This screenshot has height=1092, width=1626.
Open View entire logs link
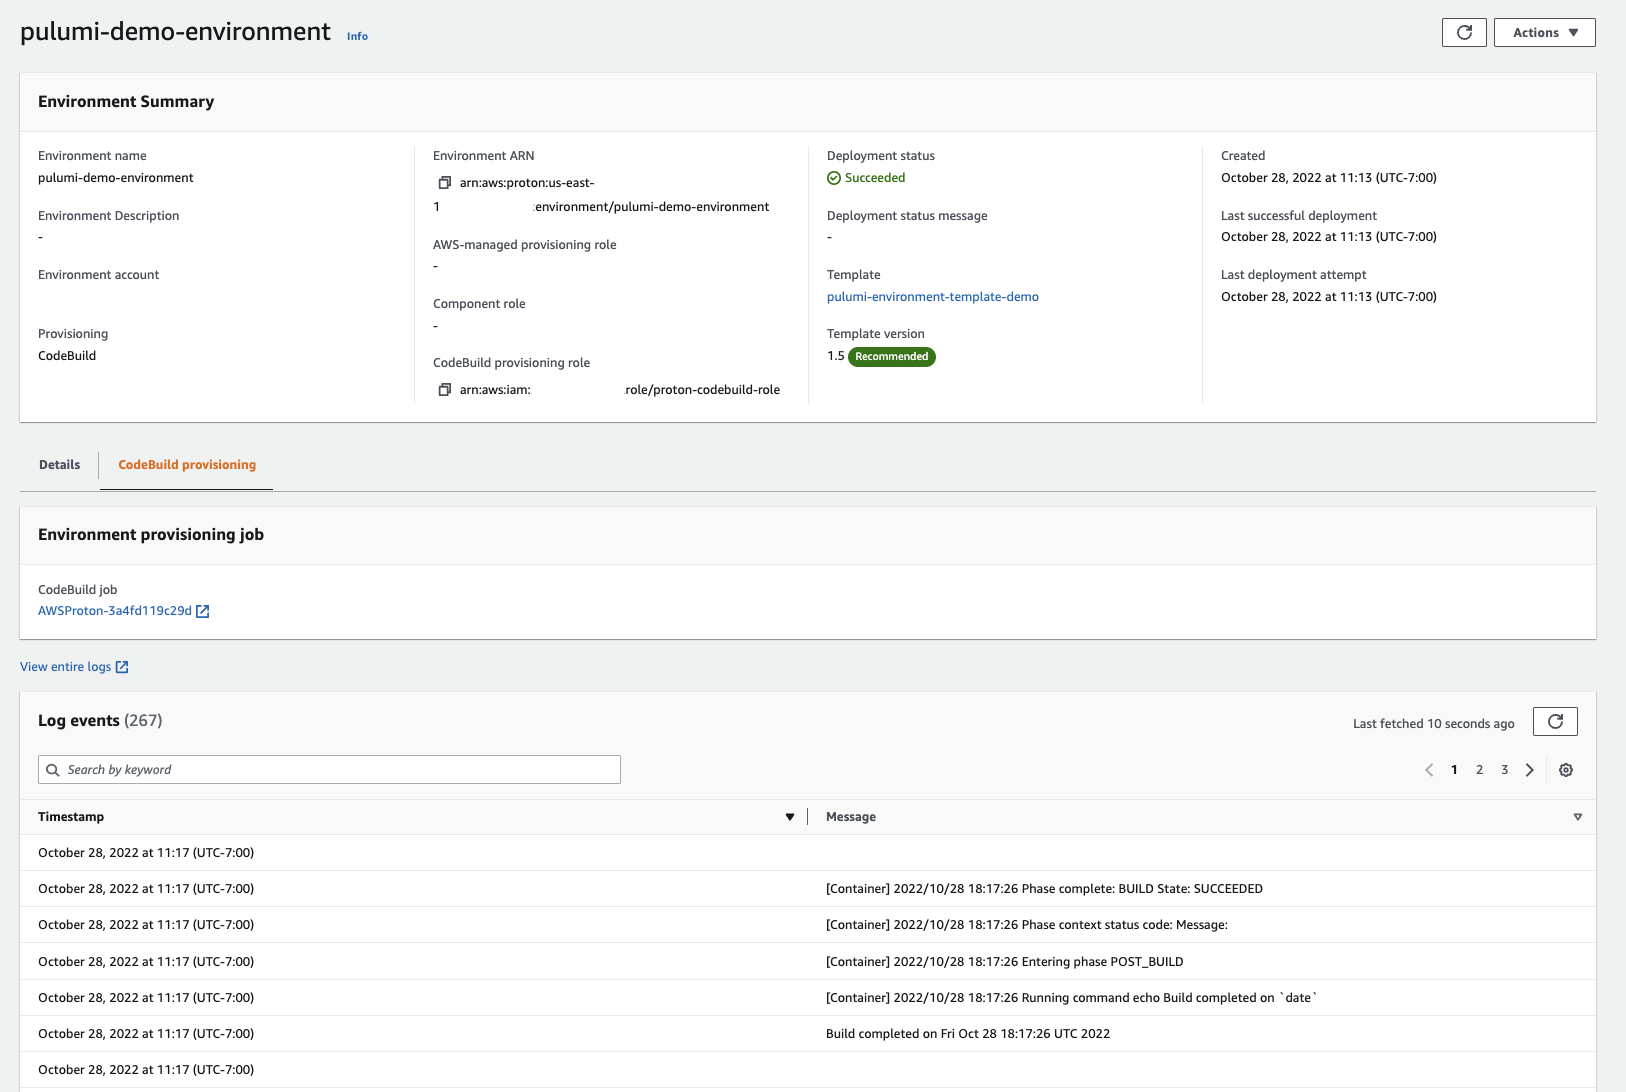tap(66, 667)
